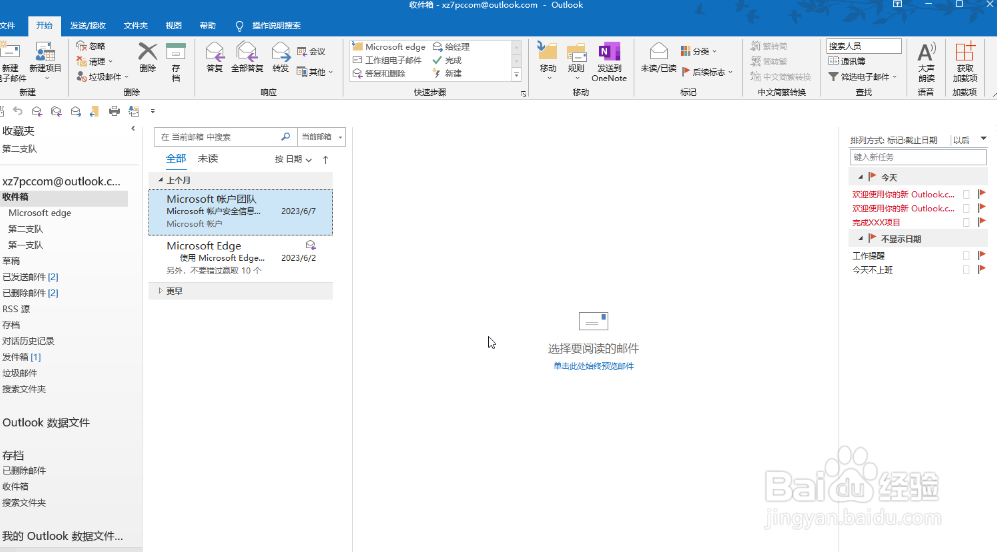Open the 垃圾邮件 junk dropdown
Image resolution: width=997 pixels, height=552 pixels.
coord(102,76)
